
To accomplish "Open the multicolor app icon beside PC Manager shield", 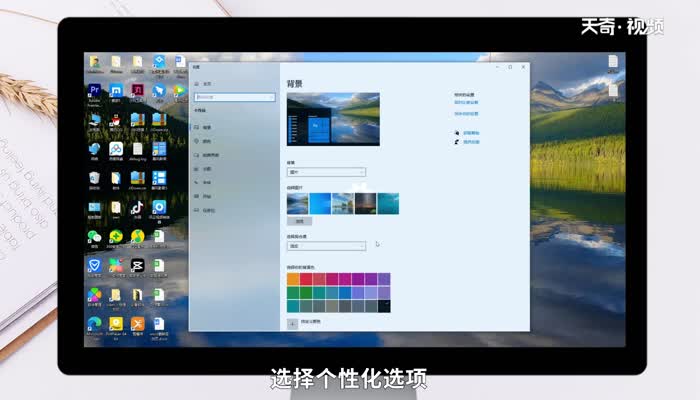I will (x=116, y=268).
